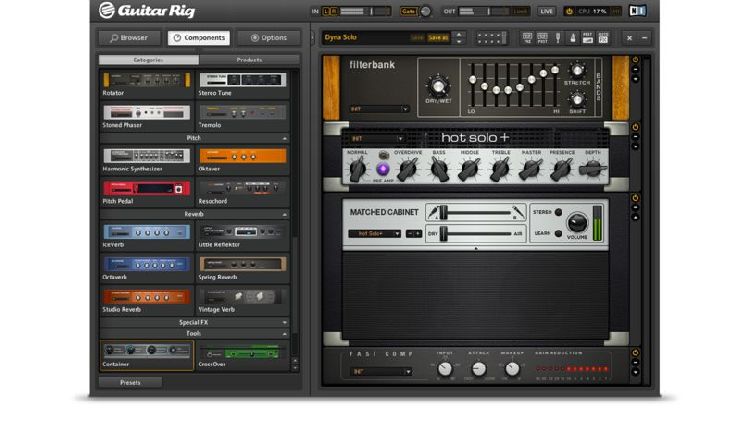Select the Categories sub-tab
Image resolution: width=750 pixels, height=426 pixels.
(x=149, y=60)
